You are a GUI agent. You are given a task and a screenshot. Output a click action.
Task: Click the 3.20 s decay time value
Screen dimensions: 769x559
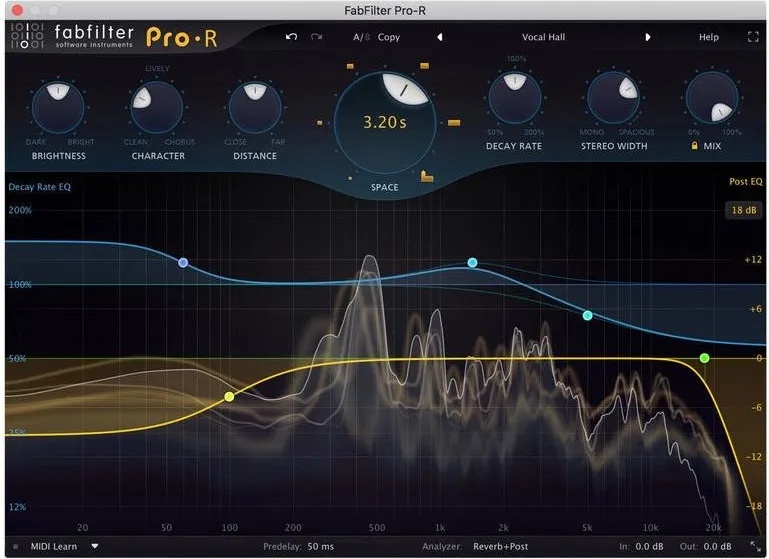[384, 122]
